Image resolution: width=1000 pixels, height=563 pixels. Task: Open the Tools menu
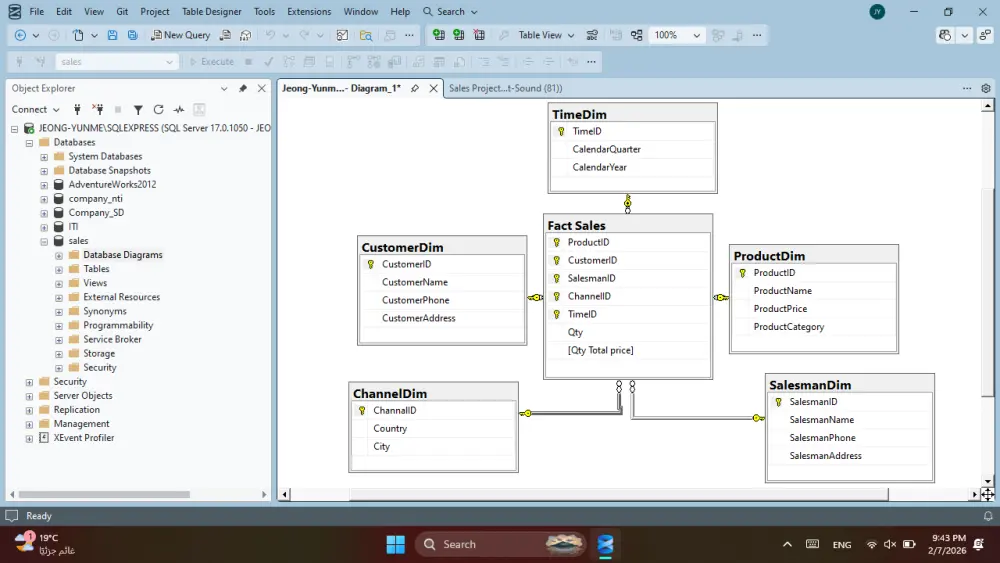[x=264, y=11]
